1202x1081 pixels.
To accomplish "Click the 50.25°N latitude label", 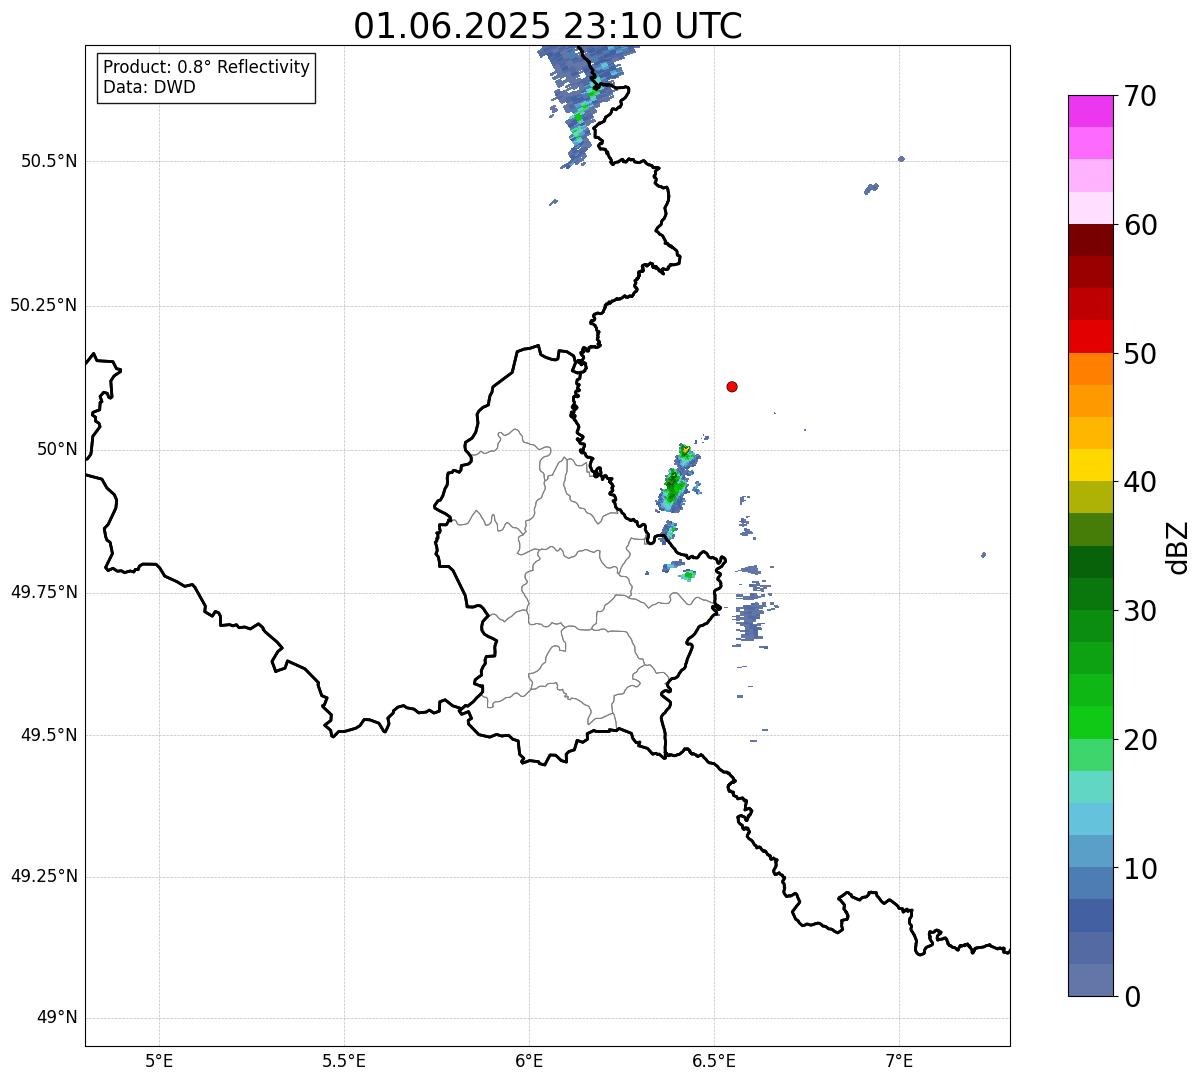I will click(44, 305).
